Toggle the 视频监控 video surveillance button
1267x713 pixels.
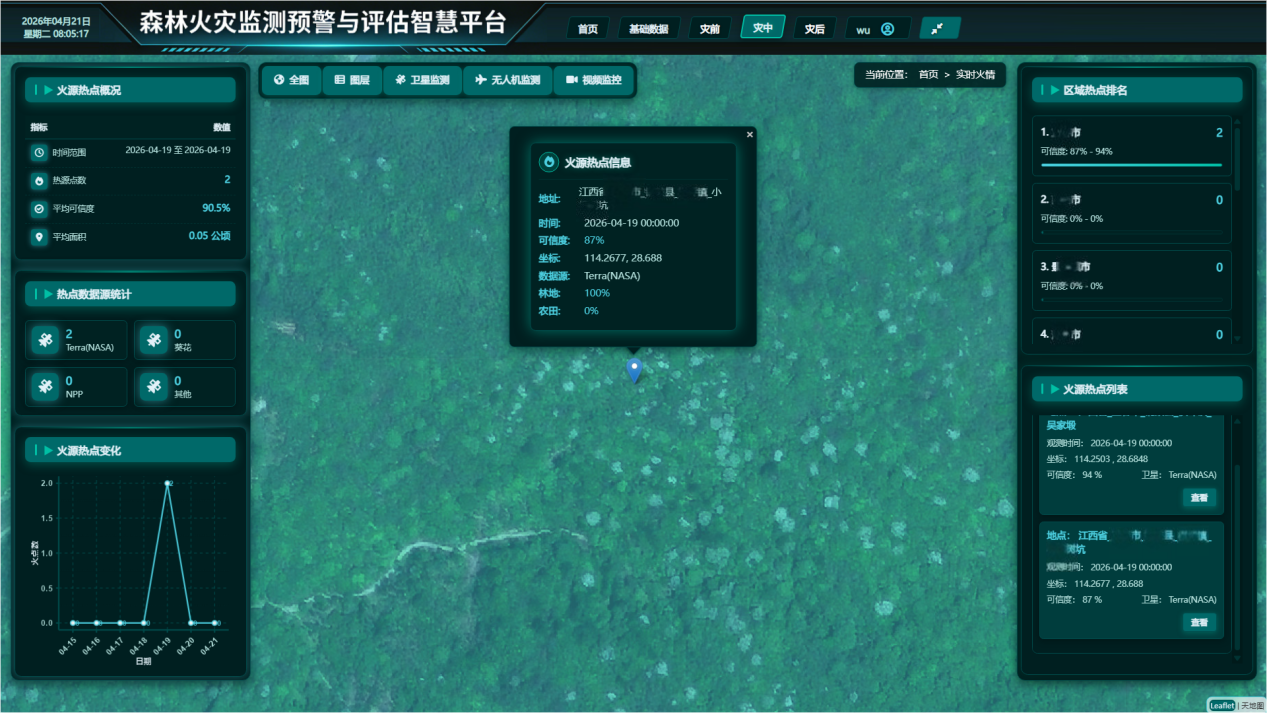click(594, 80)
